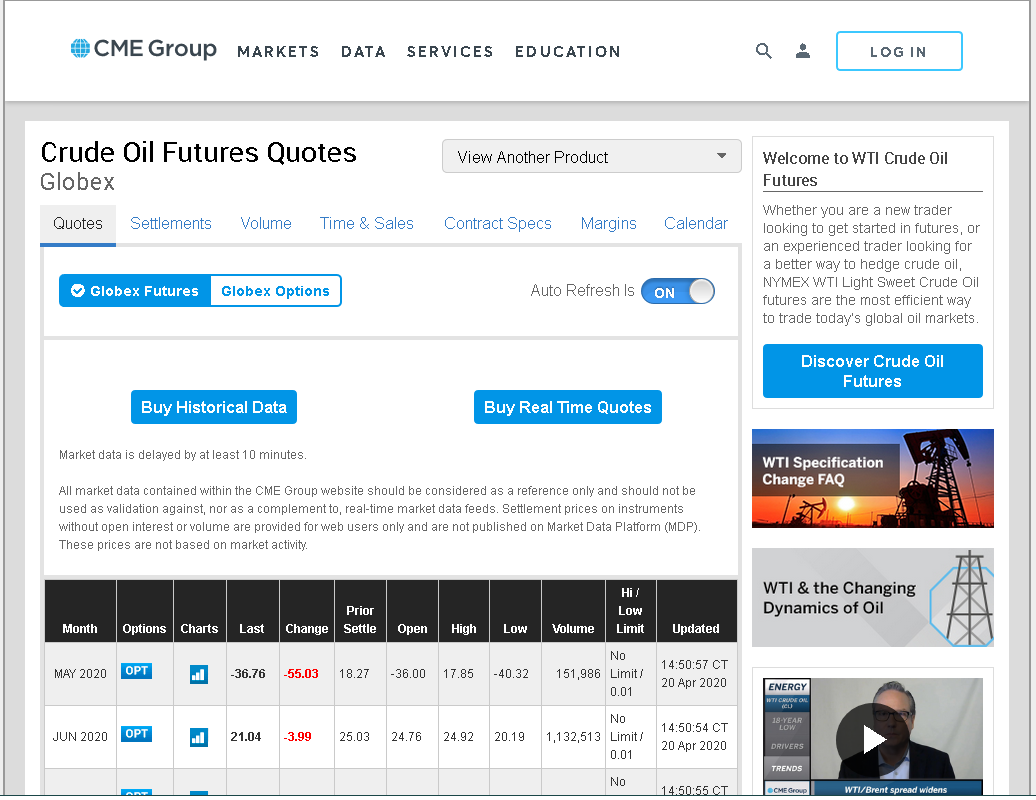The height and width of the screenshot is (800, 1036).
Task: Open the user account profile icon
Action: point(803,51)
